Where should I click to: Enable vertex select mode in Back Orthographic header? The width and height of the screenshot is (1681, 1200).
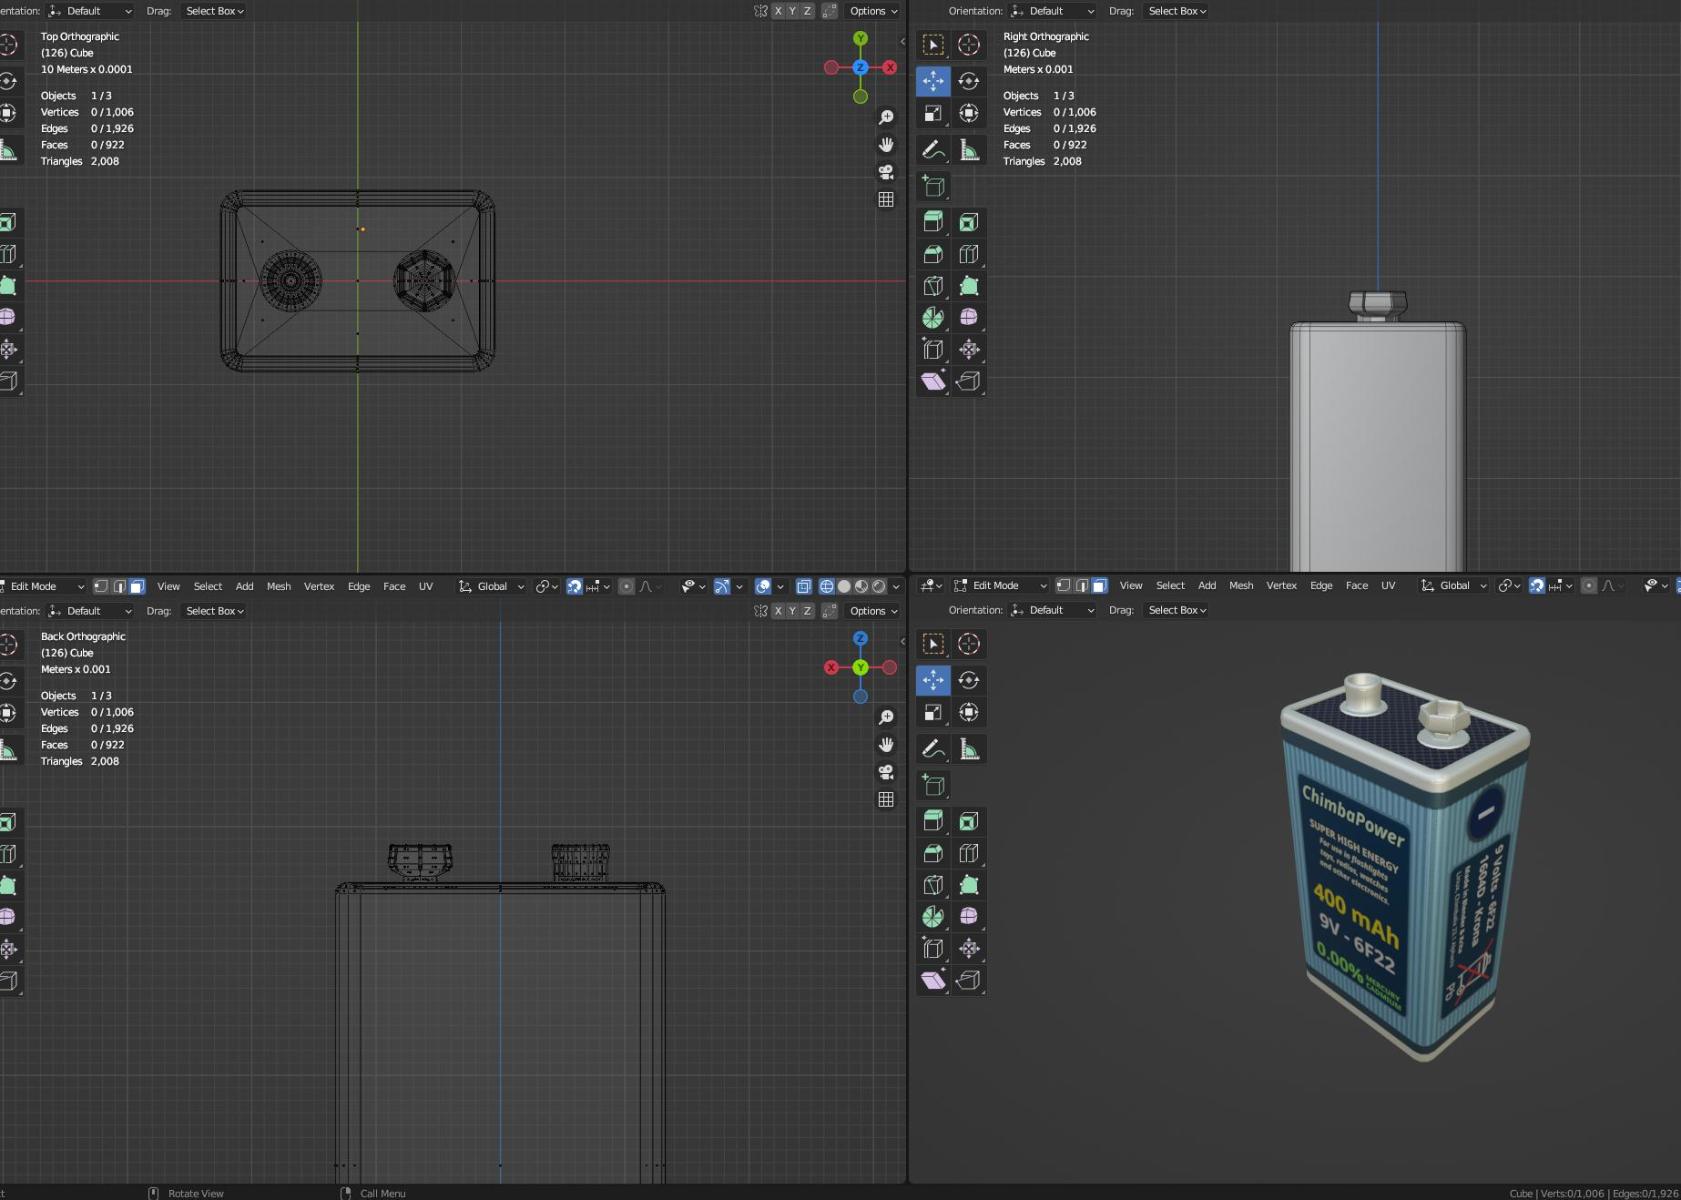coord(101,586)
